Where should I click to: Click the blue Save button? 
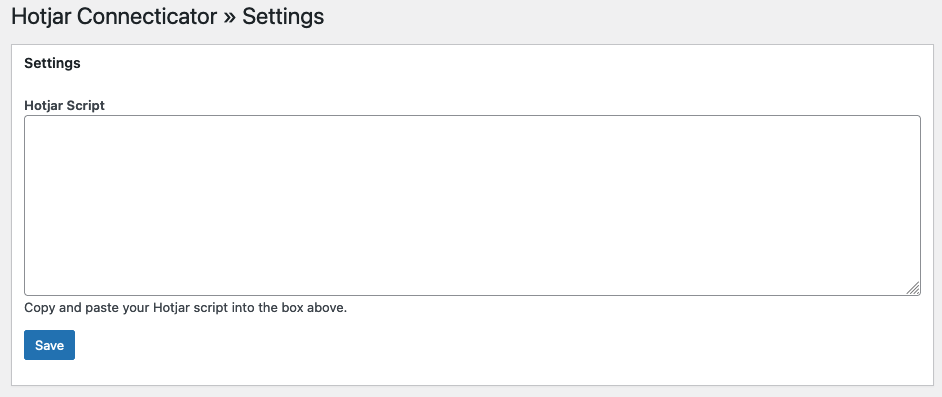[x=49, y=345]
